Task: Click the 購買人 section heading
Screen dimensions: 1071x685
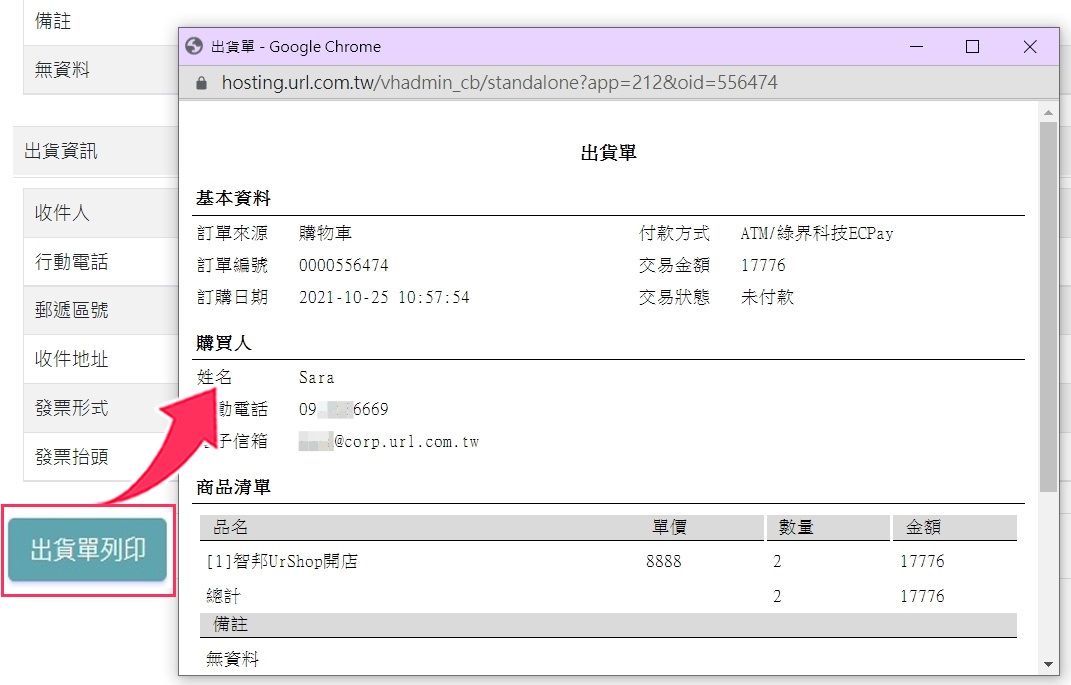Action: click(224, 343)
